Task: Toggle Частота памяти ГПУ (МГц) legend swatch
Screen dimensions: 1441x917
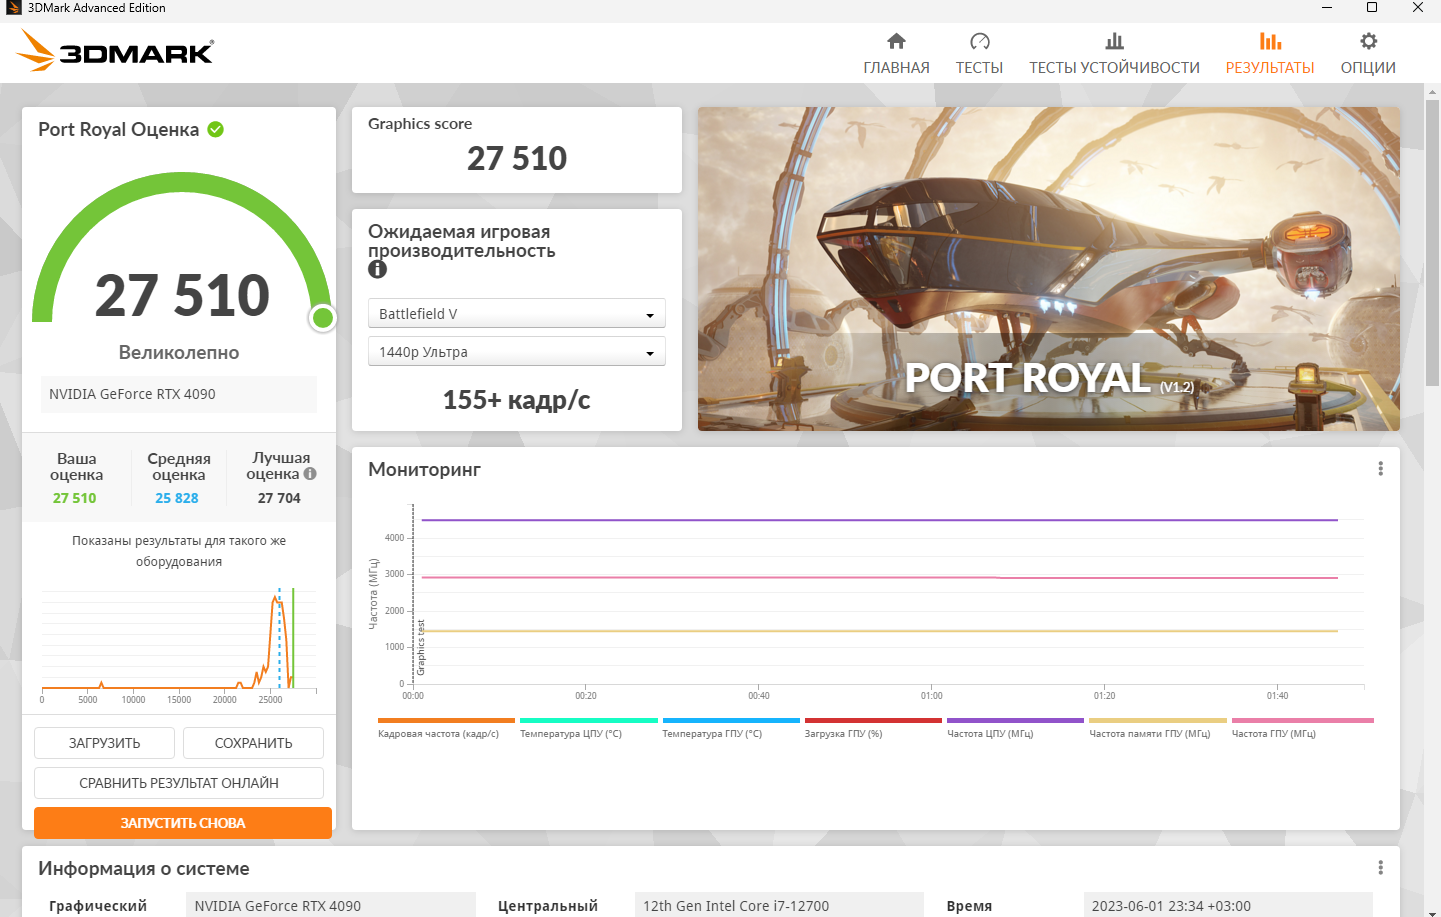Action: pos(1158,720)
